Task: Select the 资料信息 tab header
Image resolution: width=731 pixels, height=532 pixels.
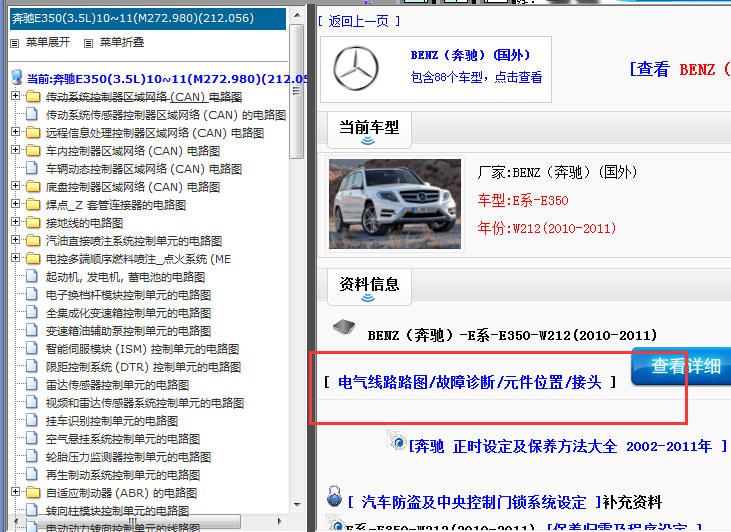Action: 369,286
